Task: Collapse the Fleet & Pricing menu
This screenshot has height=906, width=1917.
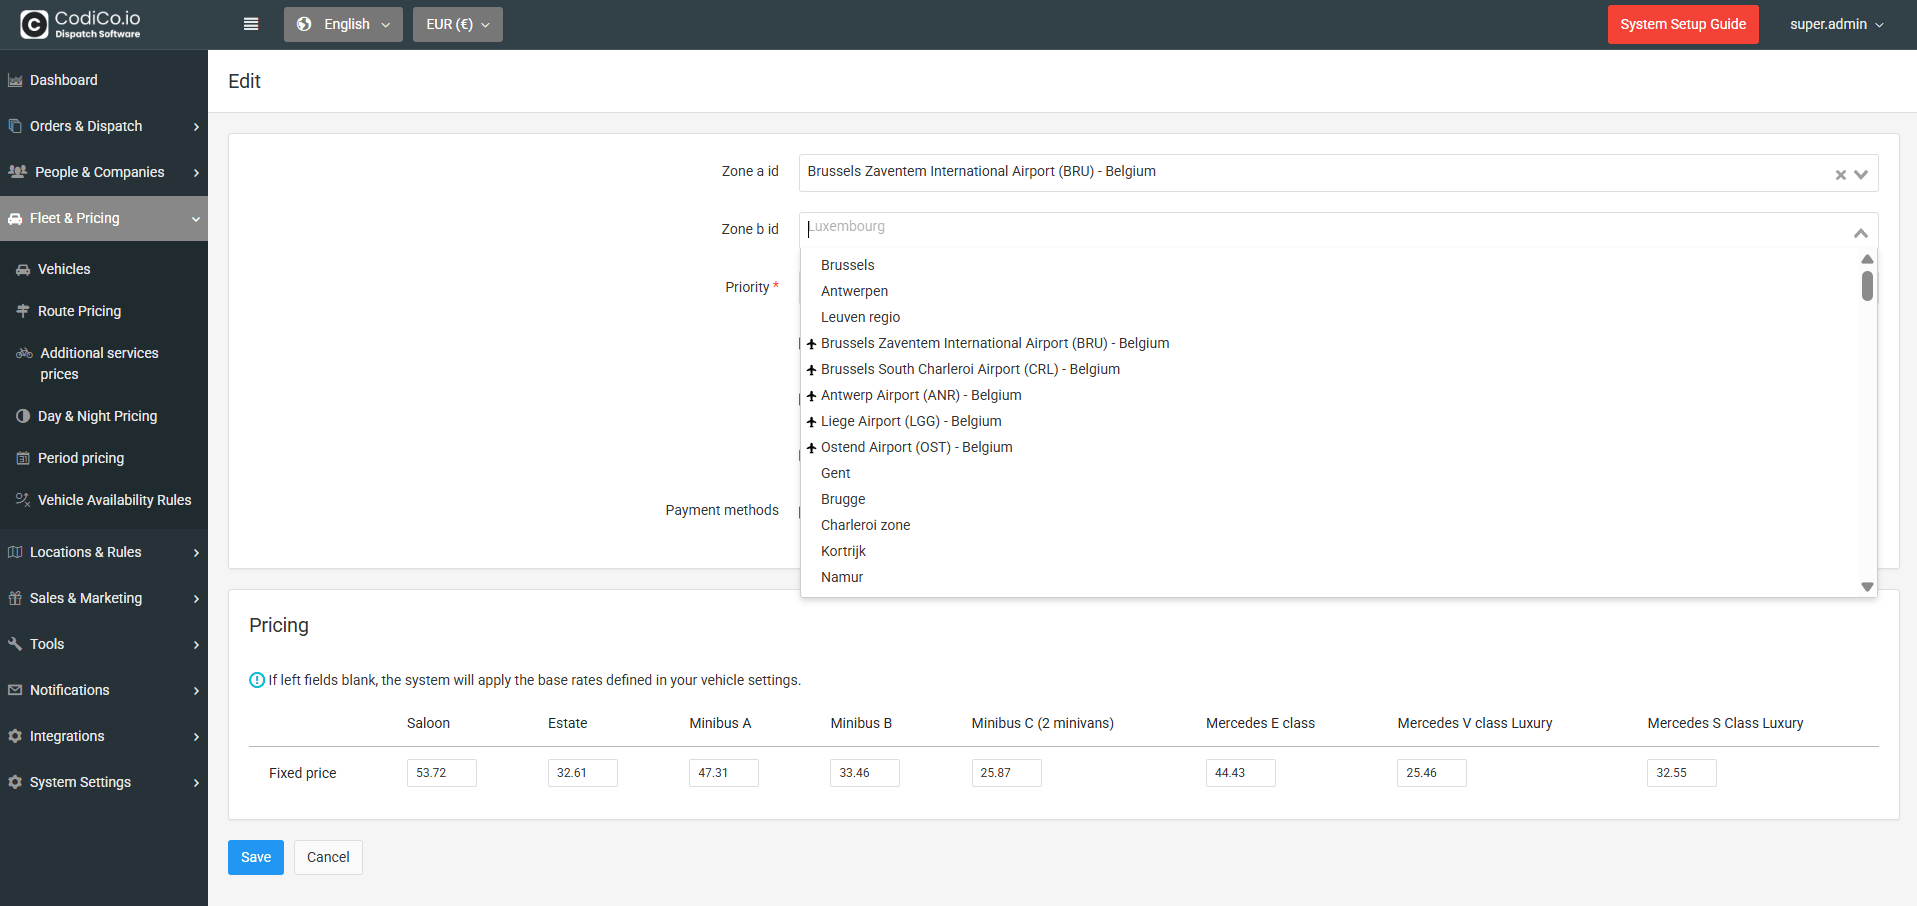Action: pos(104,218)
